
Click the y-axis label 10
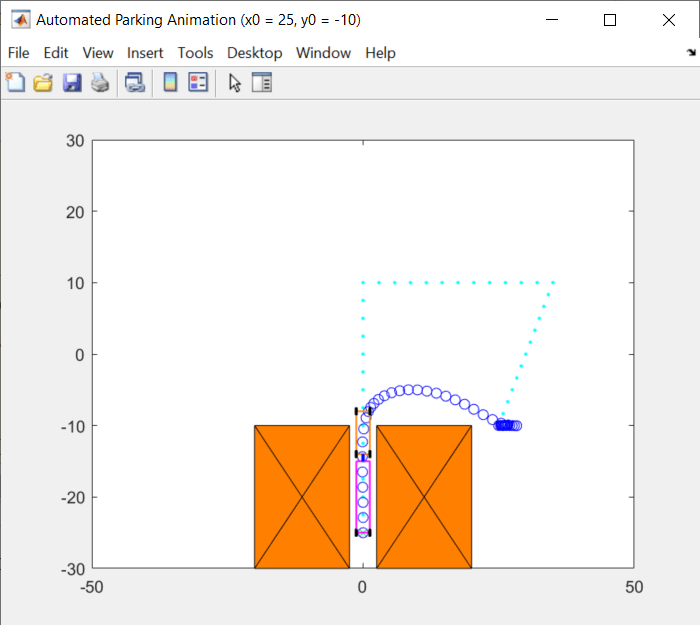tap(75, 283)
